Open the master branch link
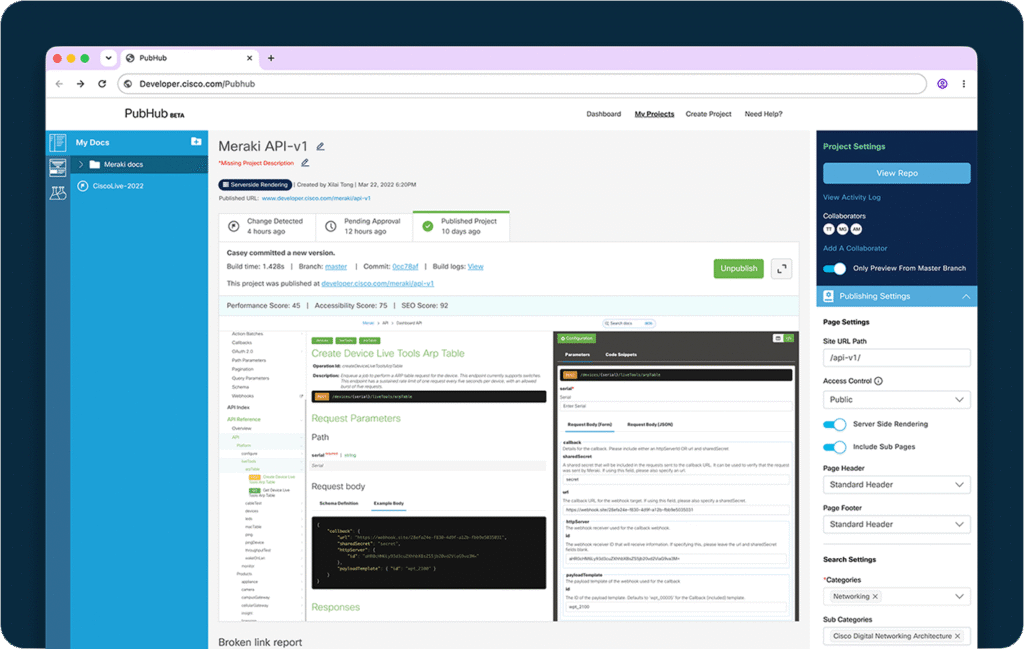 click(x=336, y=266)
